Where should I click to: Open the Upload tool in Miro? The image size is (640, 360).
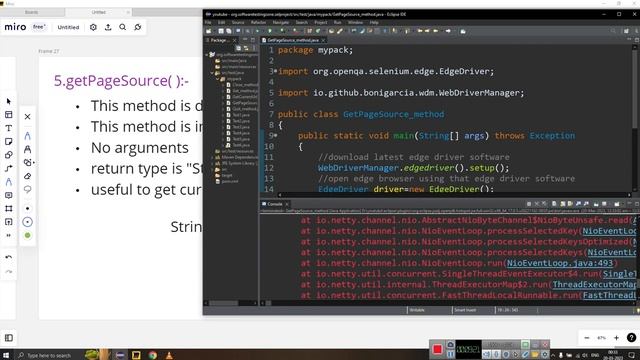[x=9, y=222]
